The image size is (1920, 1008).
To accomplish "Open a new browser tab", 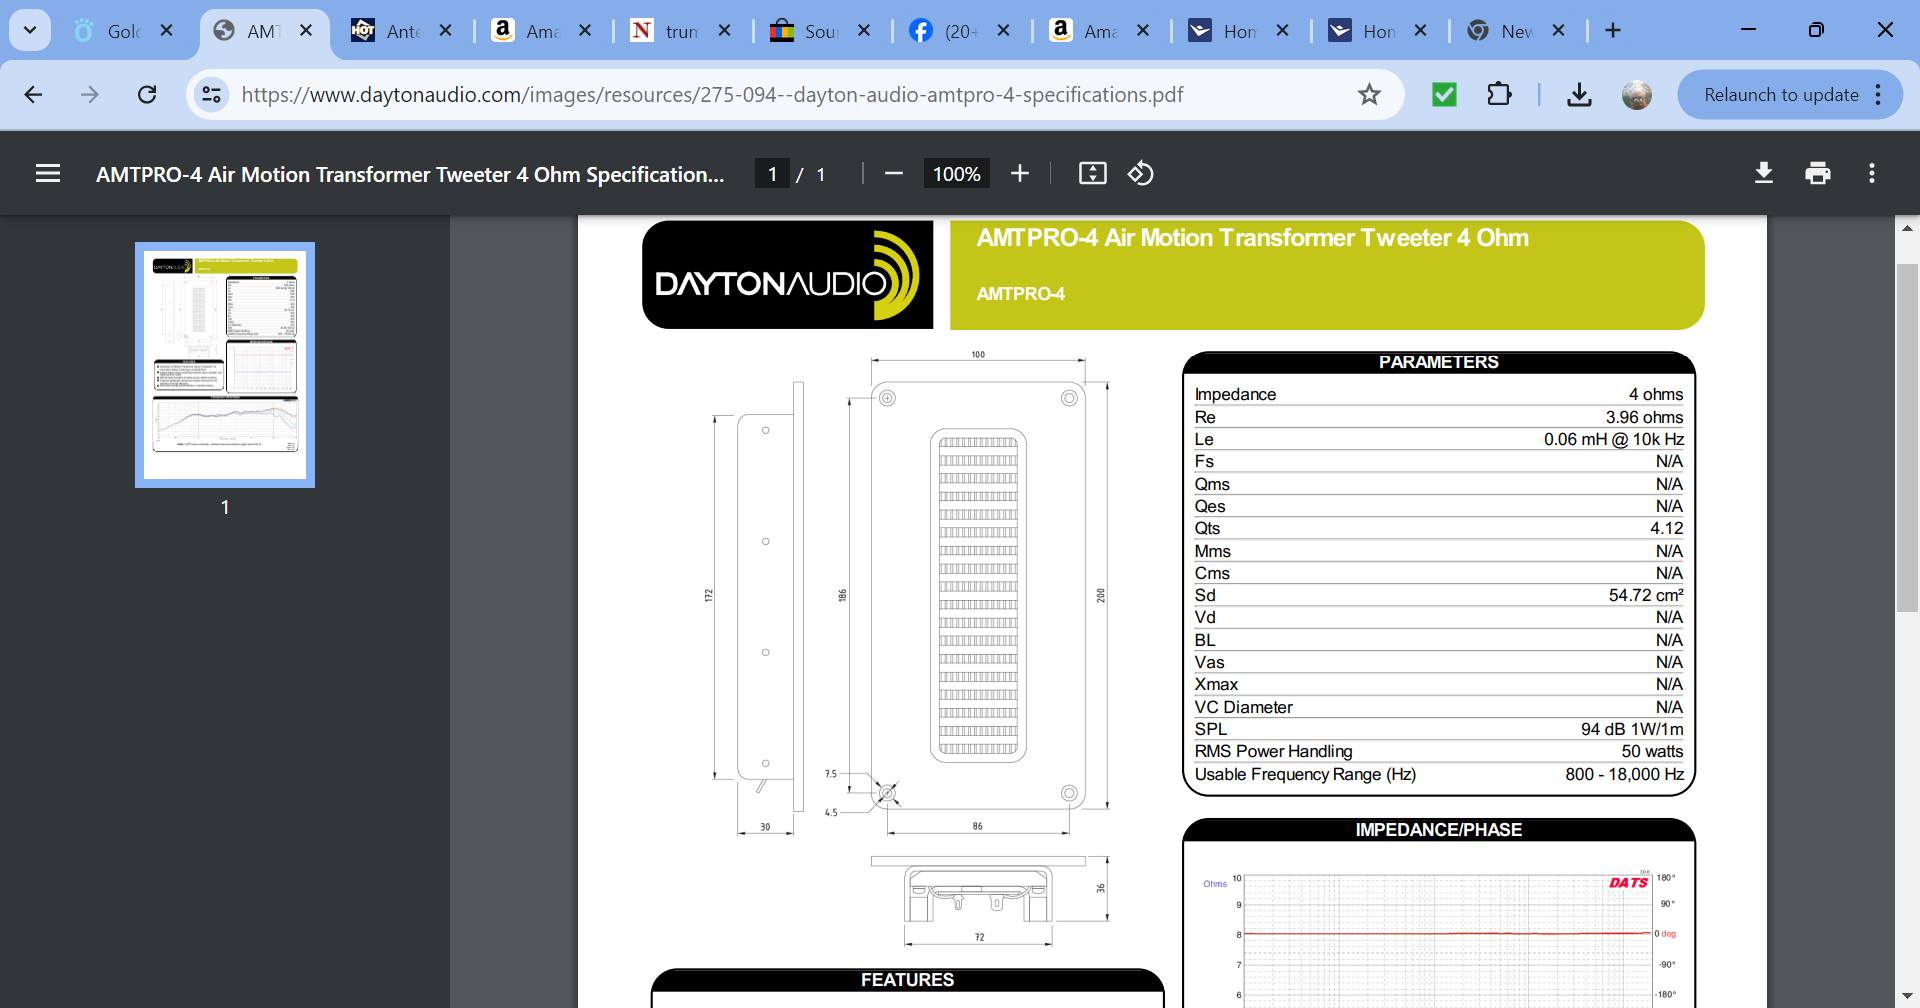I will [x=1613, y=31].
